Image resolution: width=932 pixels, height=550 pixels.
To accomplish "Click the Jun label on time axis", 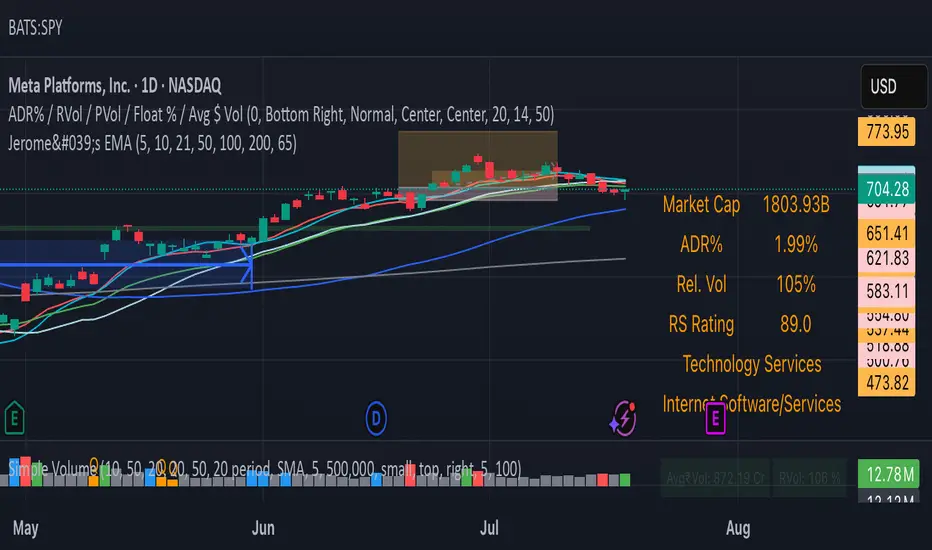I will pyautogui.click(x=263, y=528).
